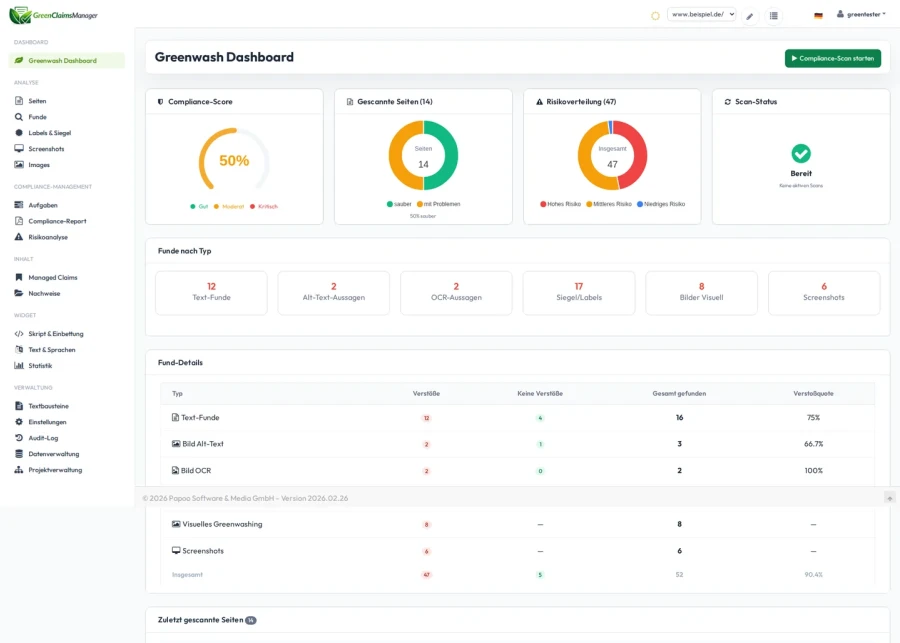Screen dimensions: 900x643
Task: Click the Text-Funde row in Fund-Details
Action: coord(518,418)
